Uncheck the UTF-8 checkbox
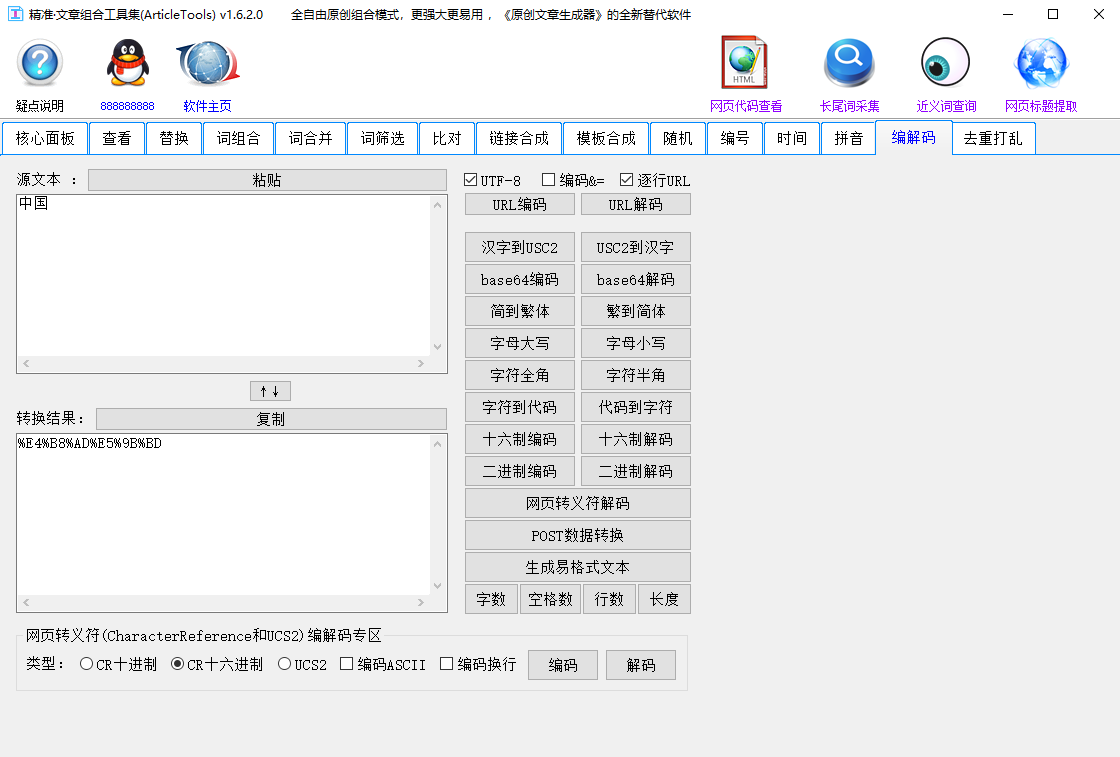Image resolution: width=1120 pixels, height=757 pixels. coord(469,180)
